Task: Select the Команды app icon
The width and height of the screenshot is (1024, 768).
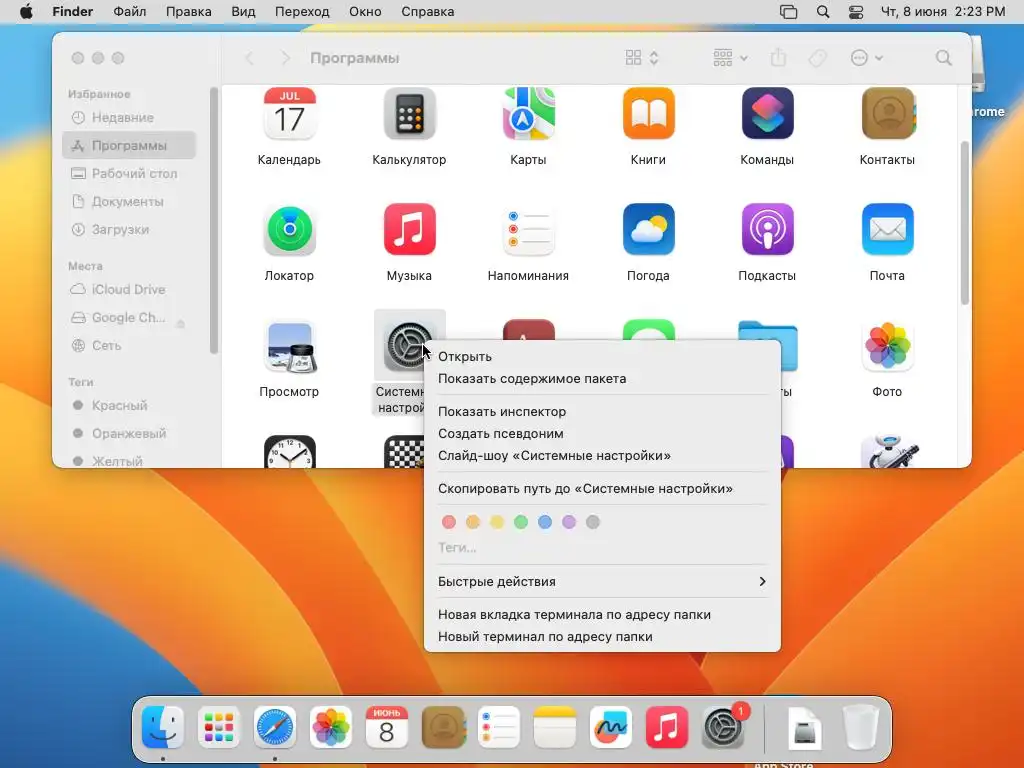Action: [767, 114]
